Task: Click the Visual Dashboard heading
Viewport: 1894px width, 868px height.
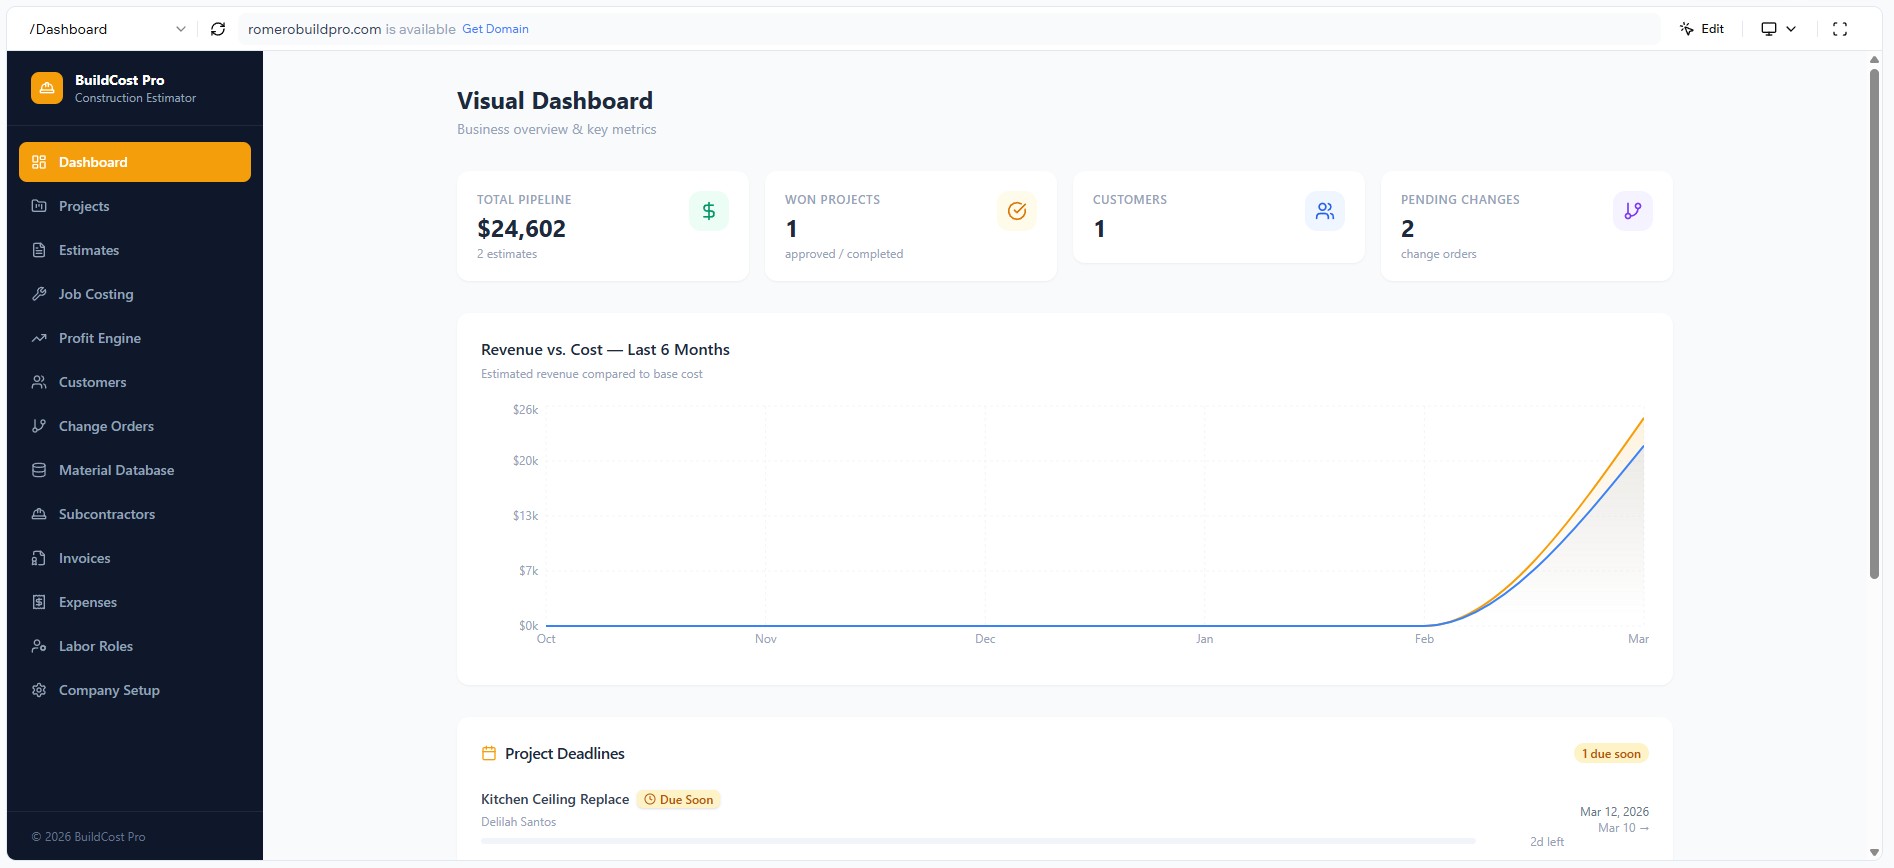Action: tap(555, 101)
